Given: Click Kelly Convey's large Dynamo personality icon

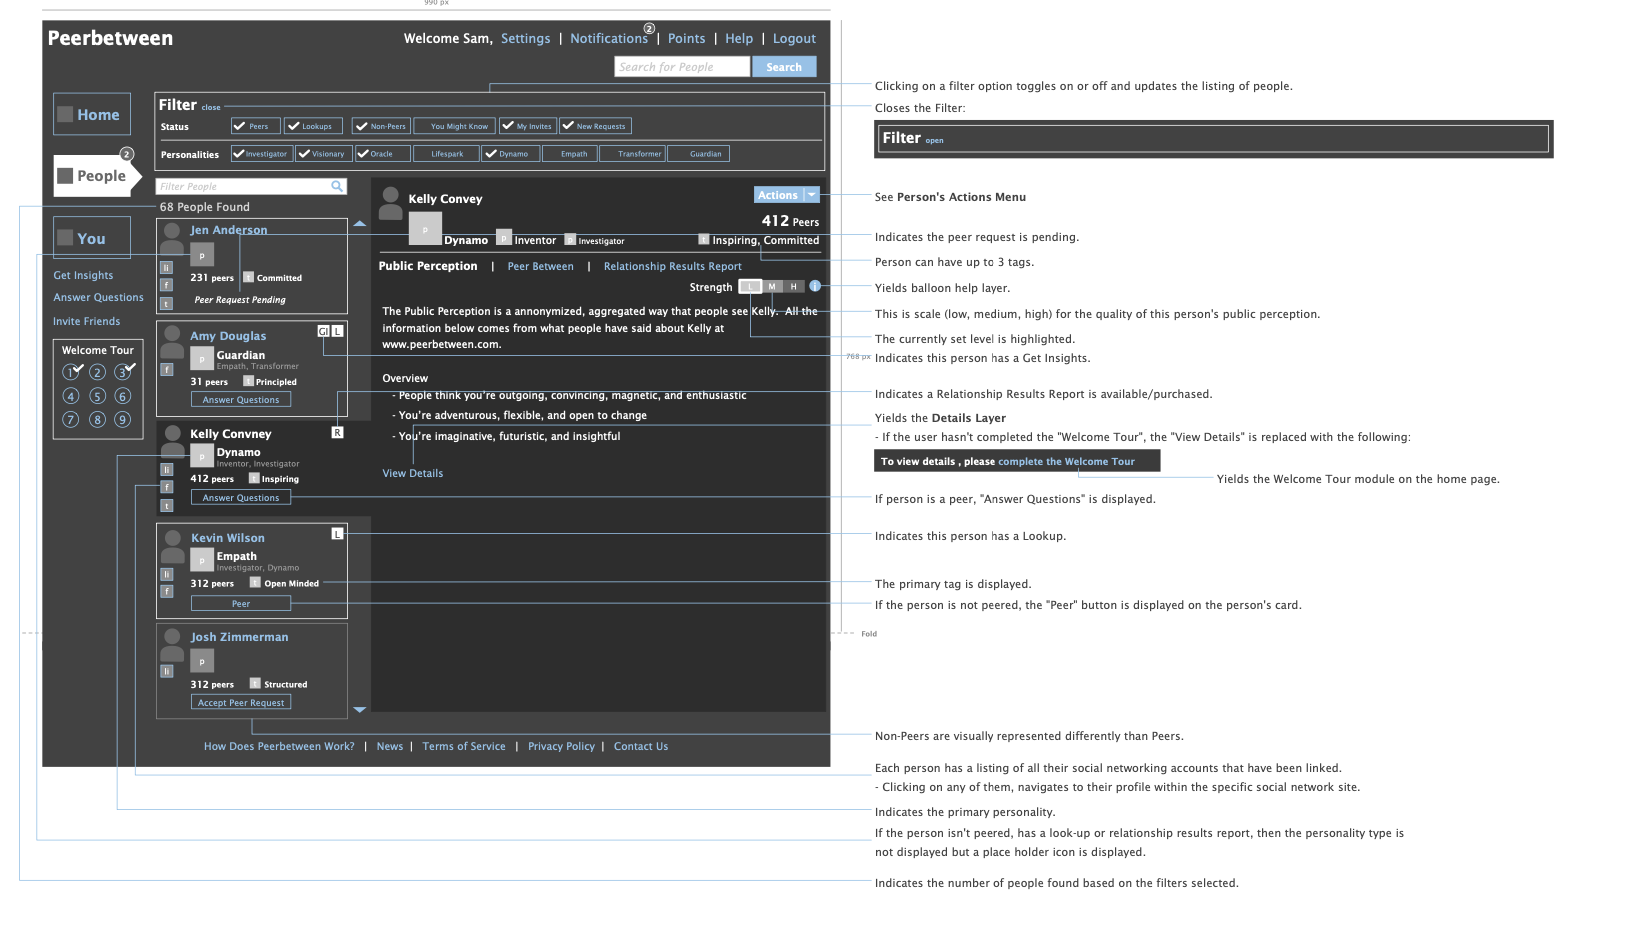Looking at the screenshot, I should [x=425, y=229].
